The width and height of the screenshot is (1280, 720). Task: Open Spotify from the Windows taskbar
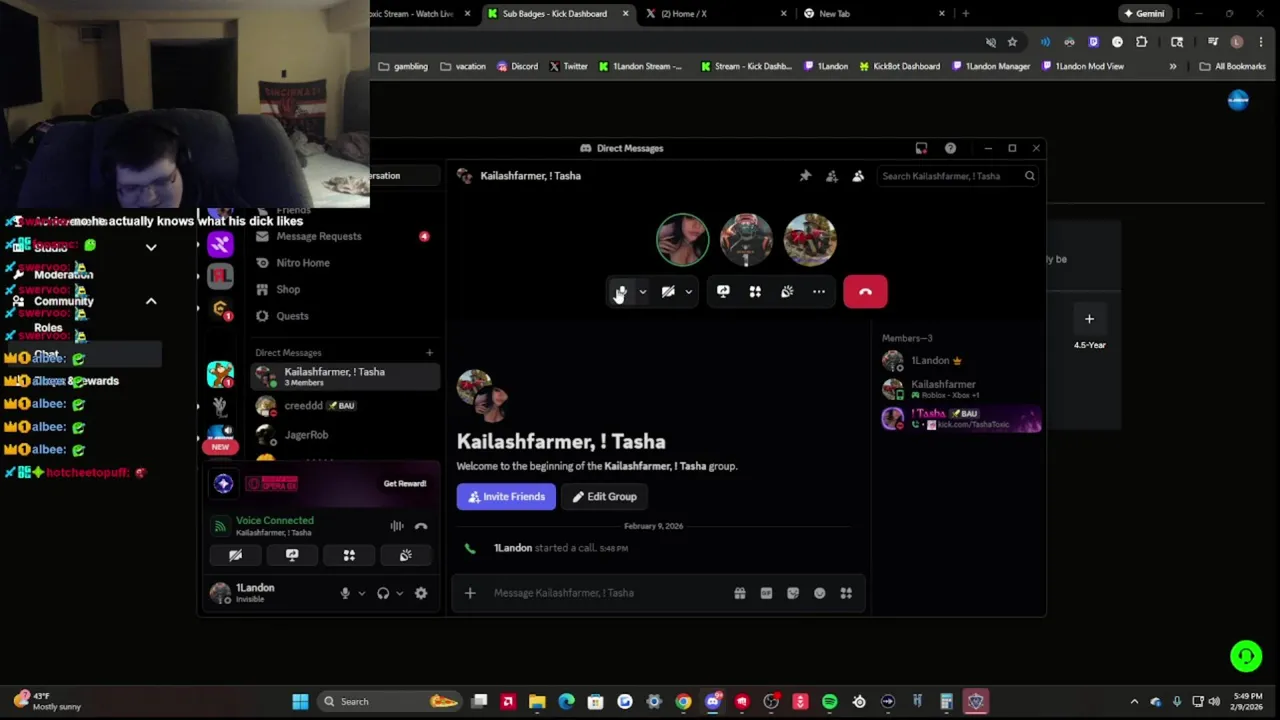[829, 702]
